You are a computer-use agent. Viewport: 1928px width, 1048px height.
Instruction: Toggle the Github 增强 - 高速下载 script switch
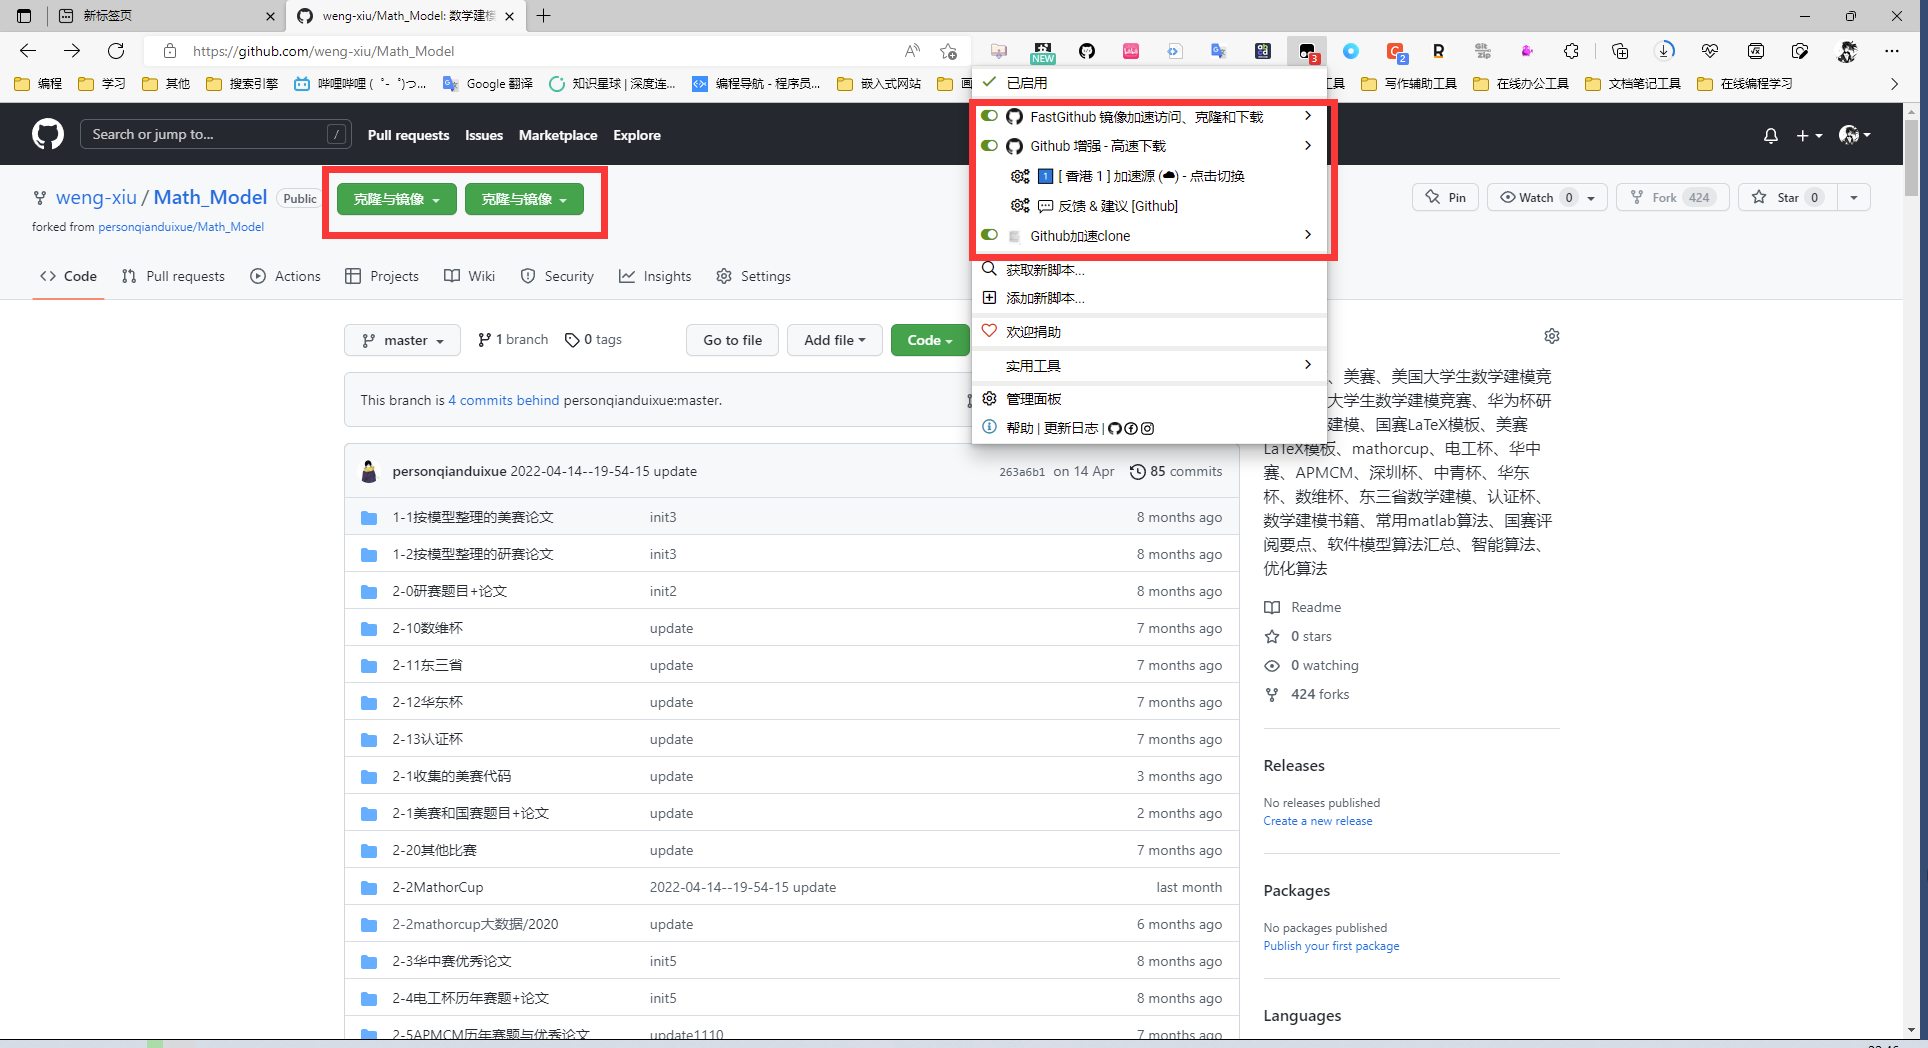[989, 145]
